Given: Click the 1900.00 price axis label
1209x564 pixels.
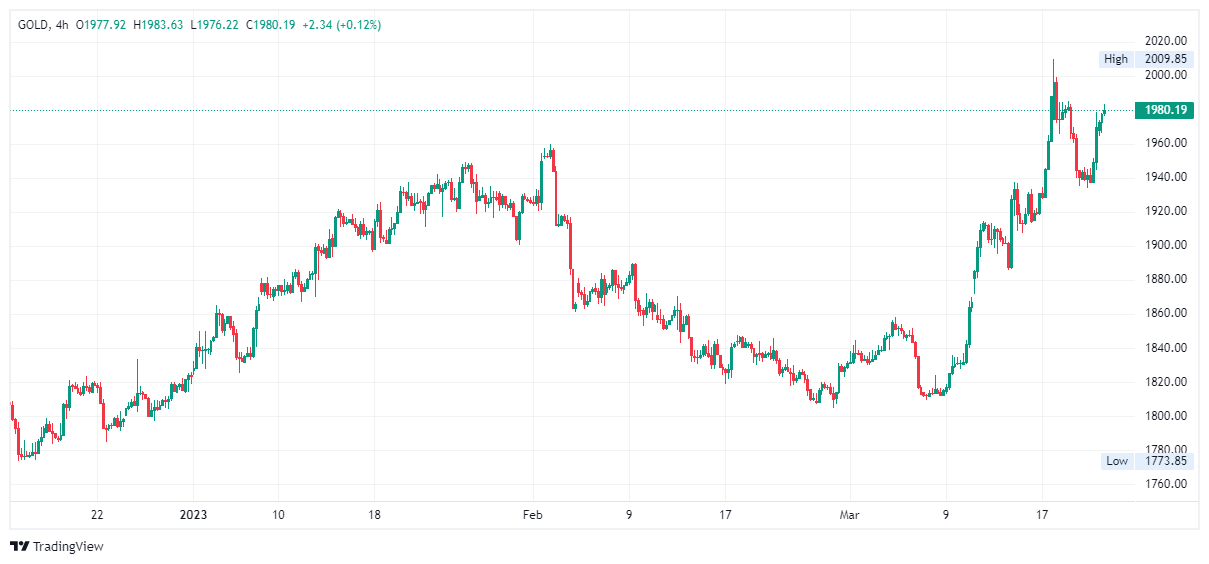Looking at the screenshot, I should pyautogui.click(x=1166, y=245).
